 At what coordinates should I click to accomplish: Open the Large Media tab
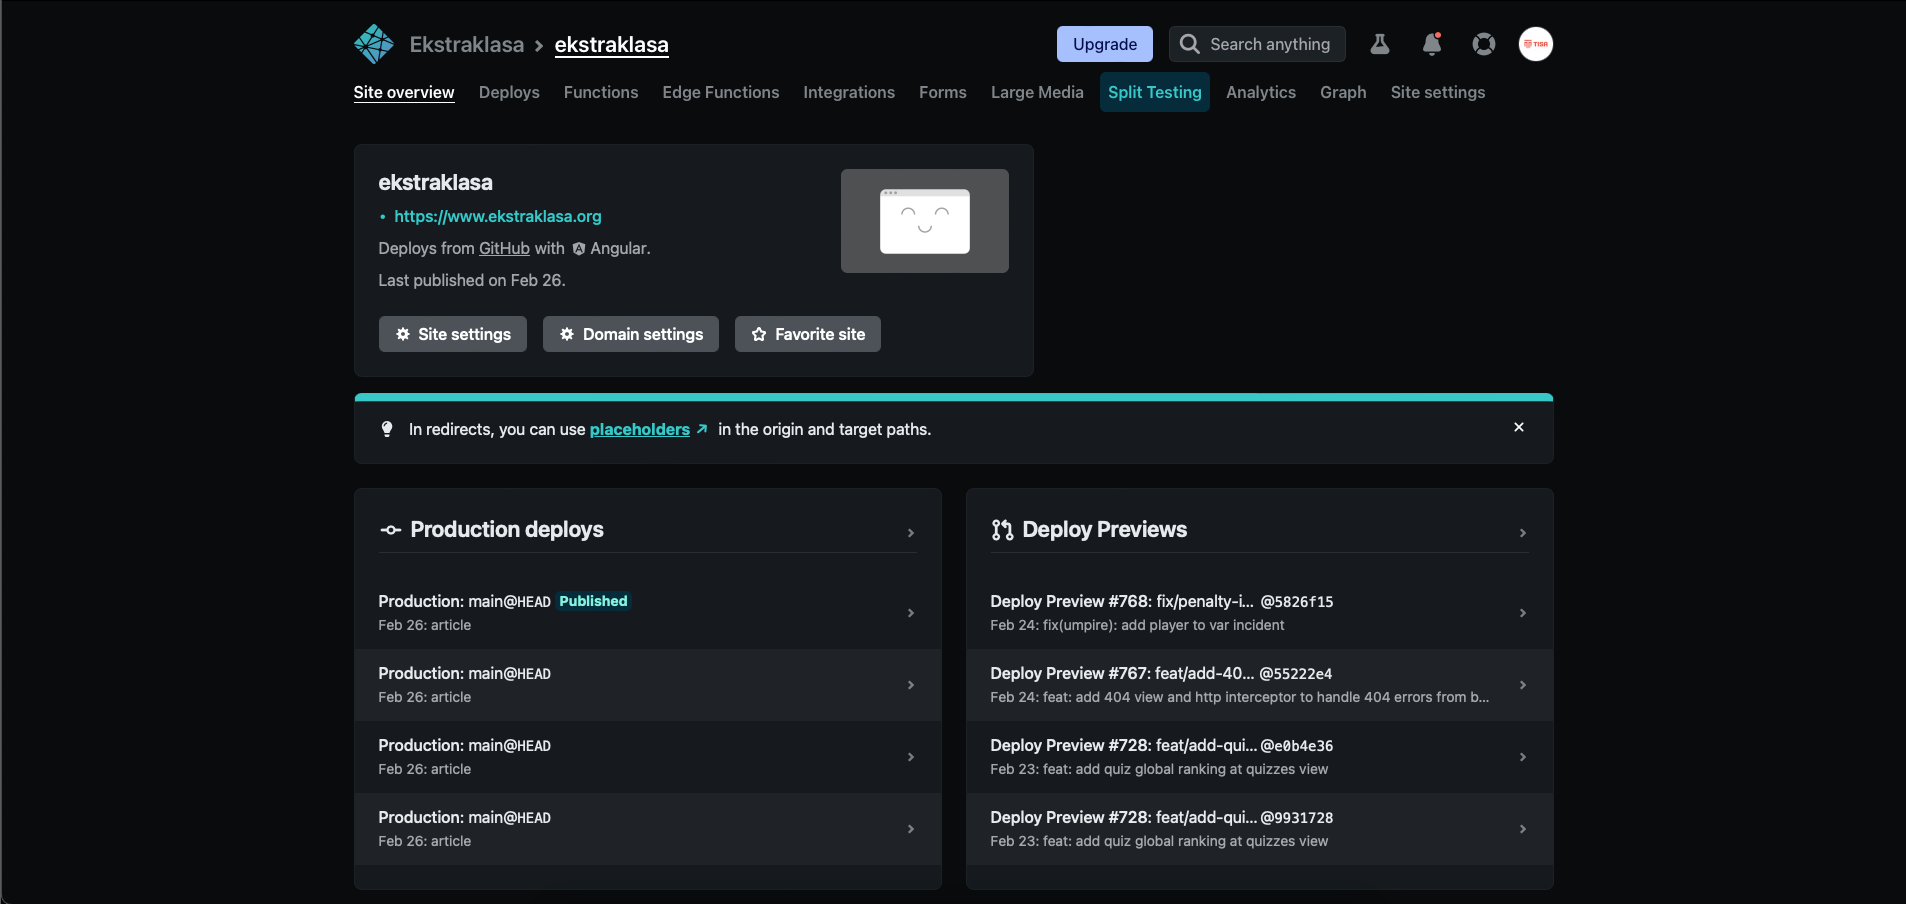pyautogui.click(x=1037, y=92)
